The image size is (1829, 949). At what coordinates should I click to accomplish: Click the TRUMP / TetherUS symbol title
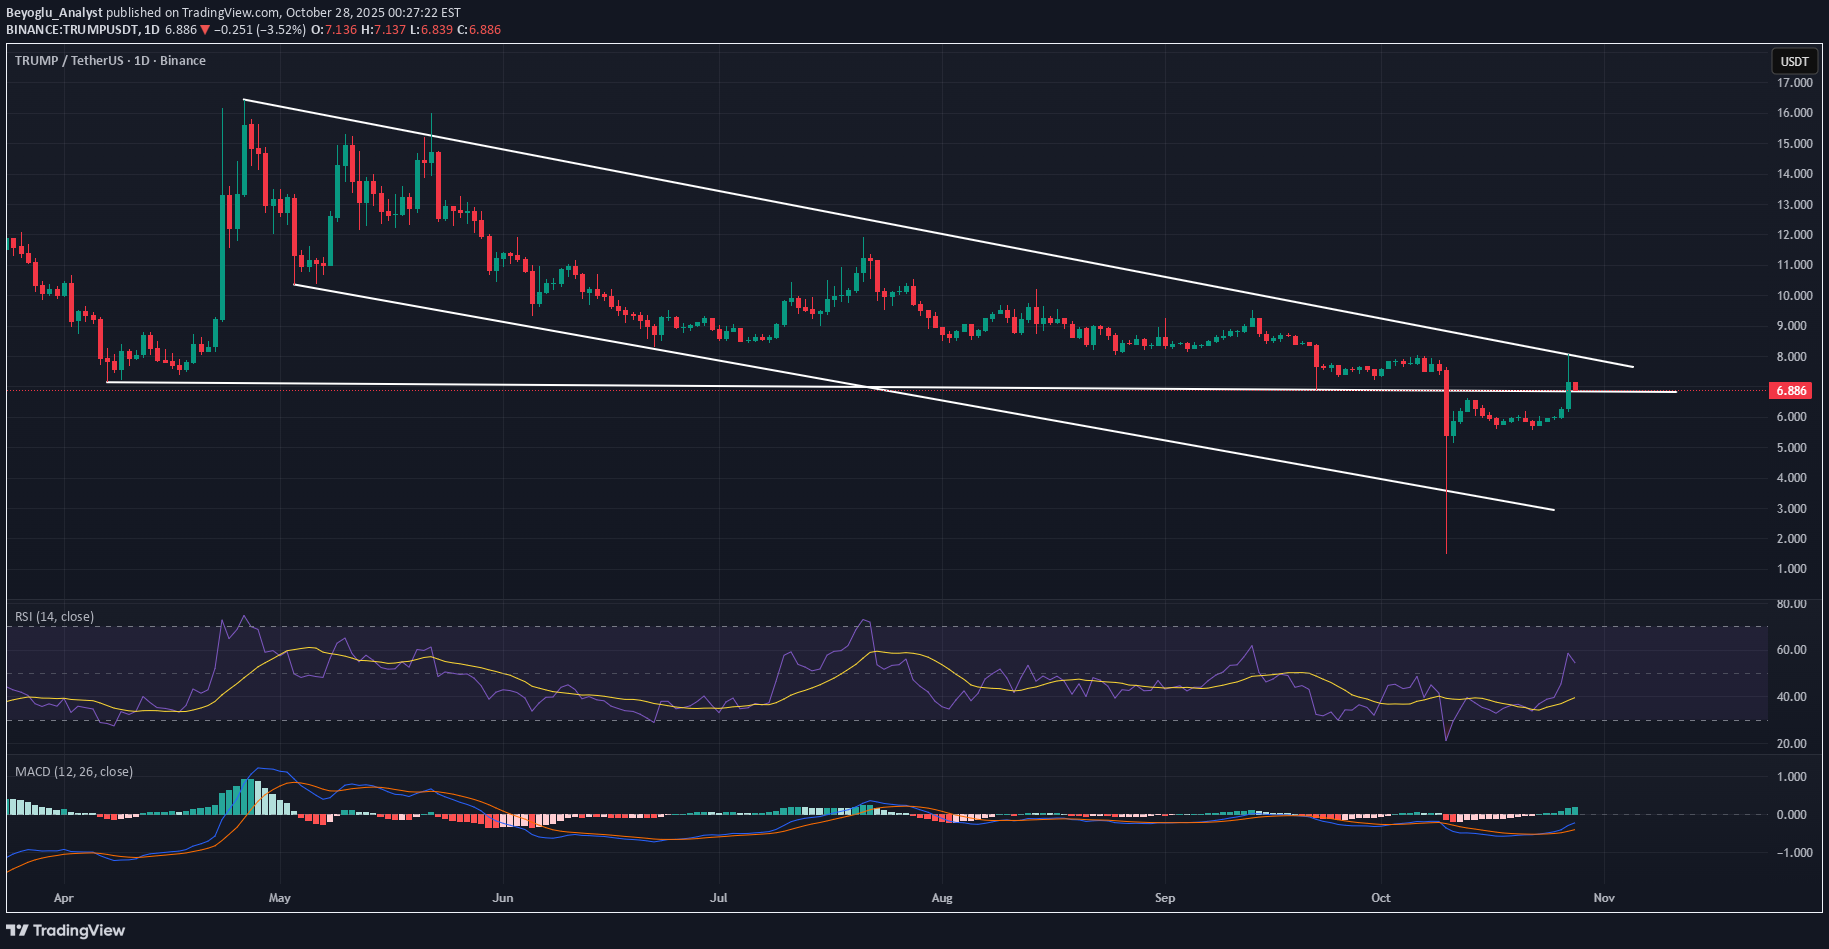pyautogui.click(x=110, y=61)
